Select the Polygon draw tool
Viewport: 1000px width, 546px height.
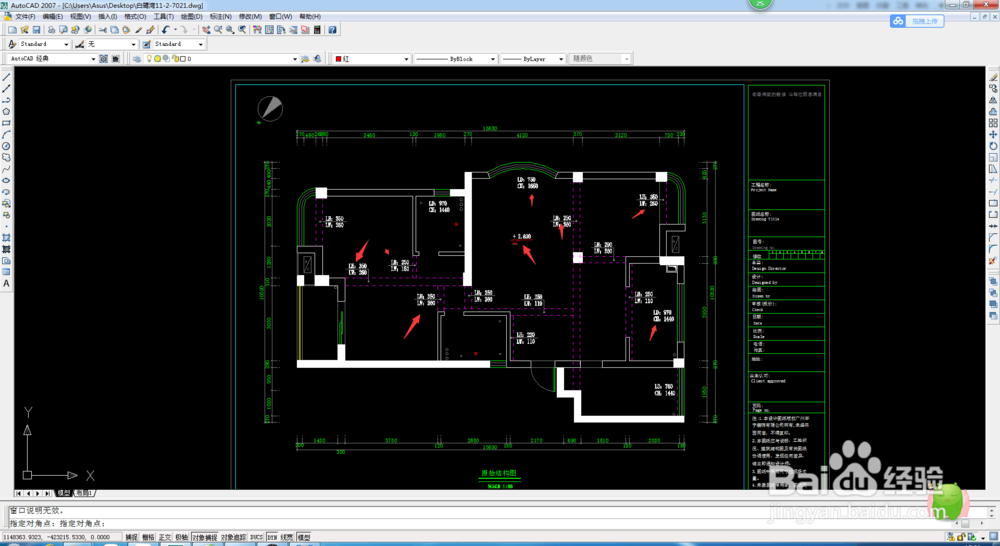7,111
